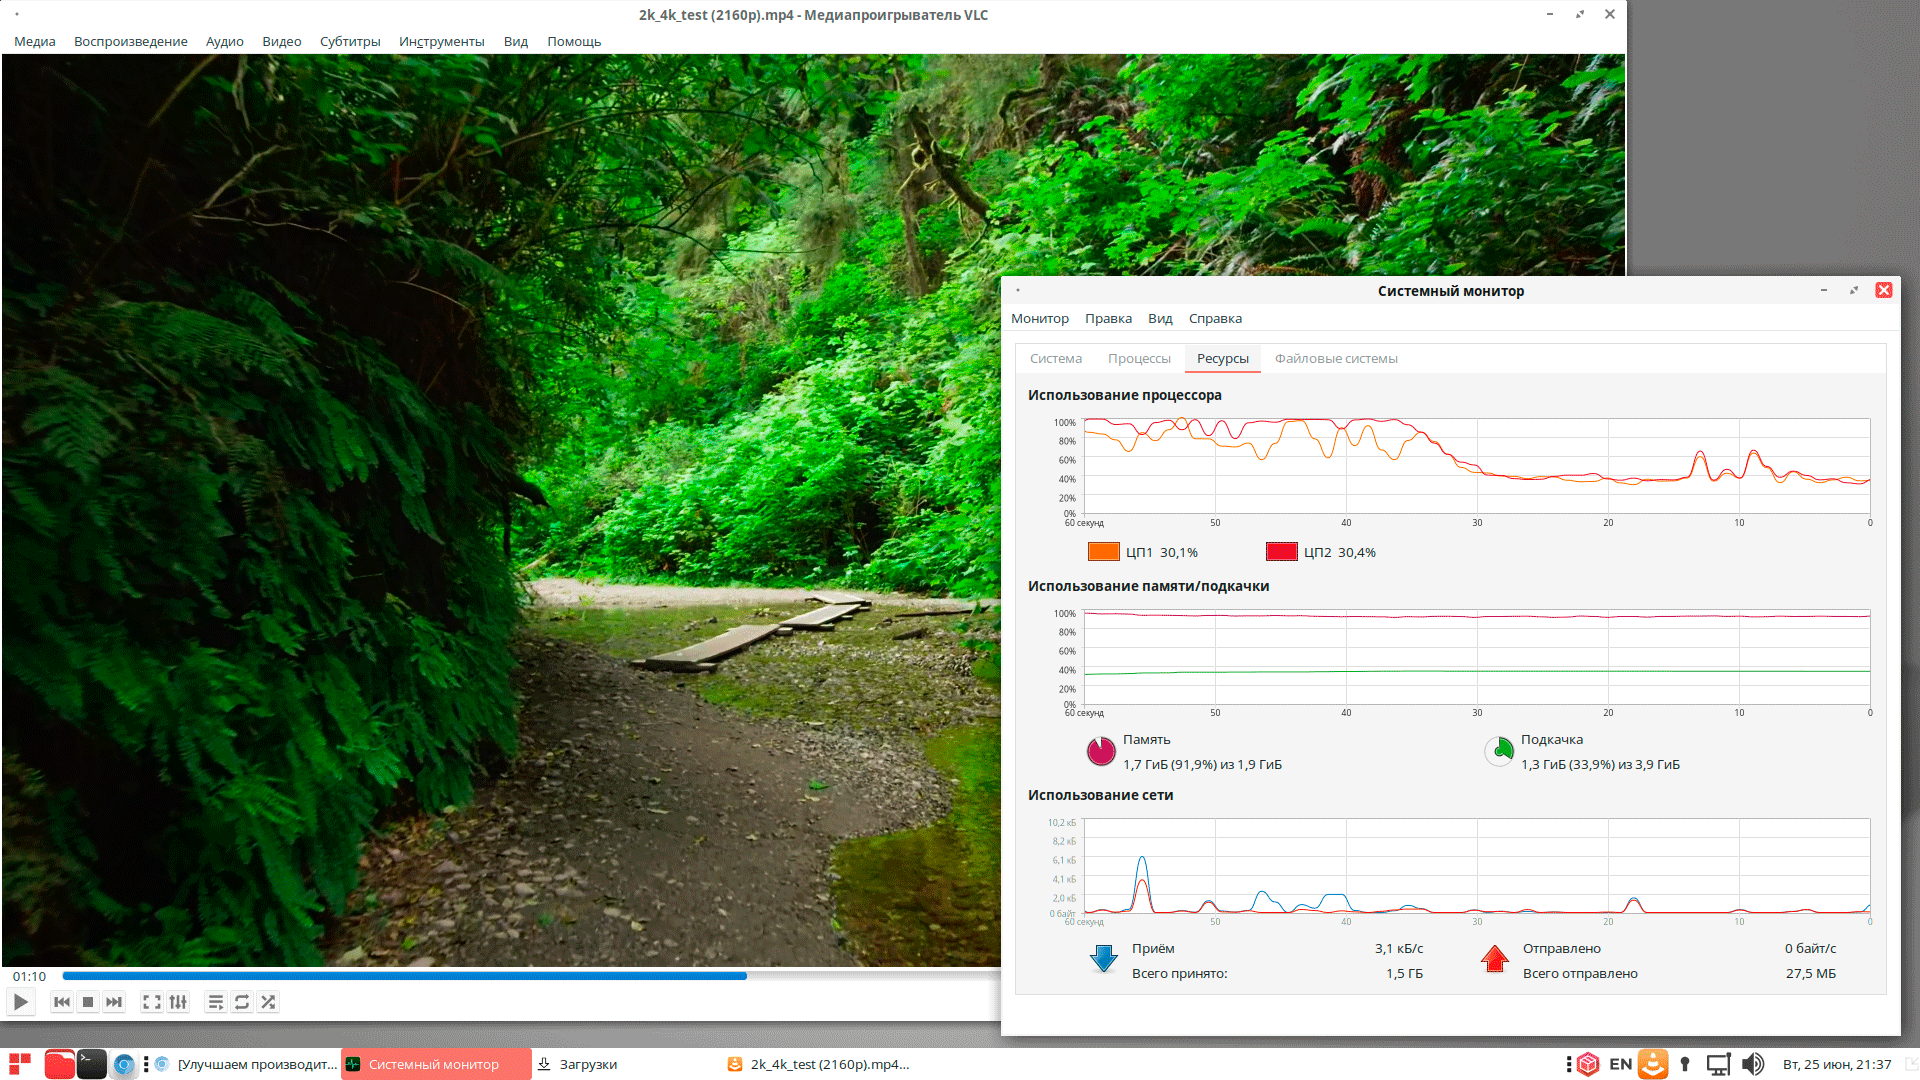
Task: Open the Правка menu in System Monitor
Action: [1108, 318]
